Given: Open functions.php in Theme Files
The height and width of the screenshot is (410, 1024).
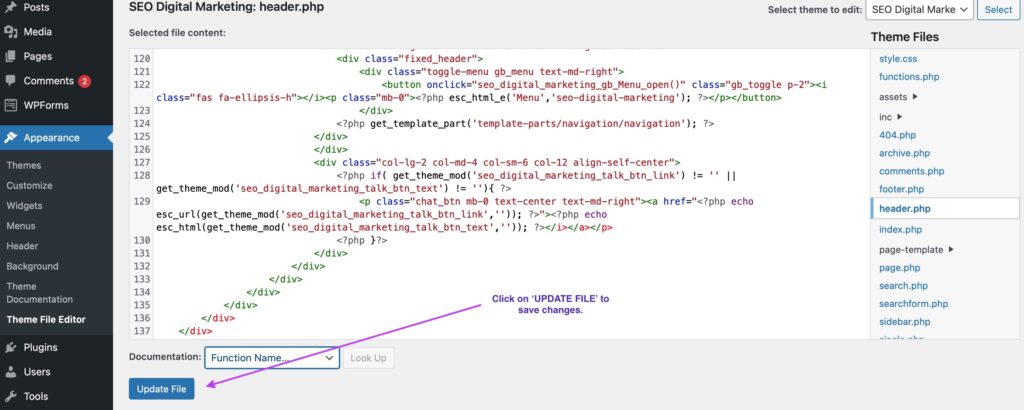Looking at the screenshot, I should [x=909, y=76].
